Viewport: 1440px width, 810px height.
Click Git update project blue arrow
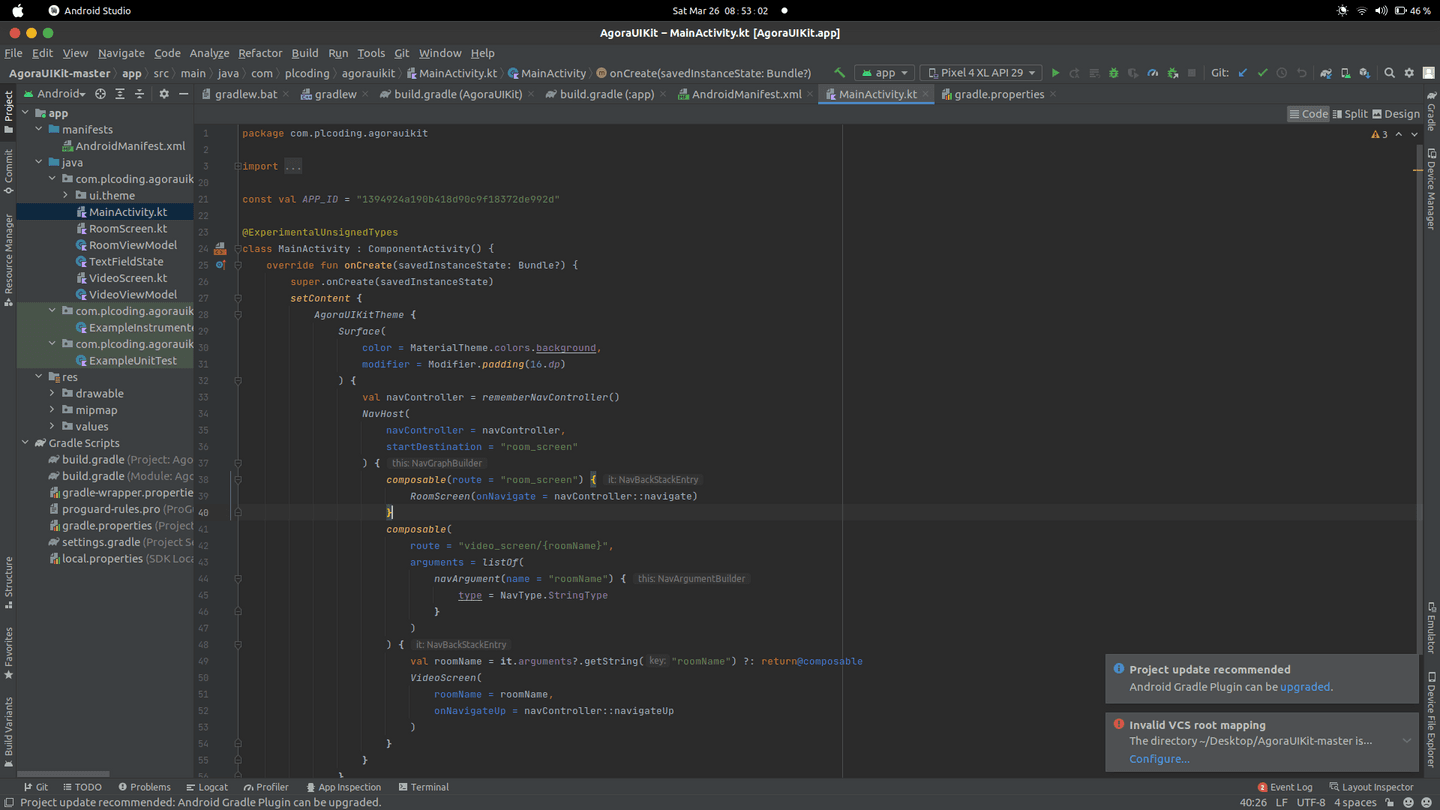click(1243, 73)
